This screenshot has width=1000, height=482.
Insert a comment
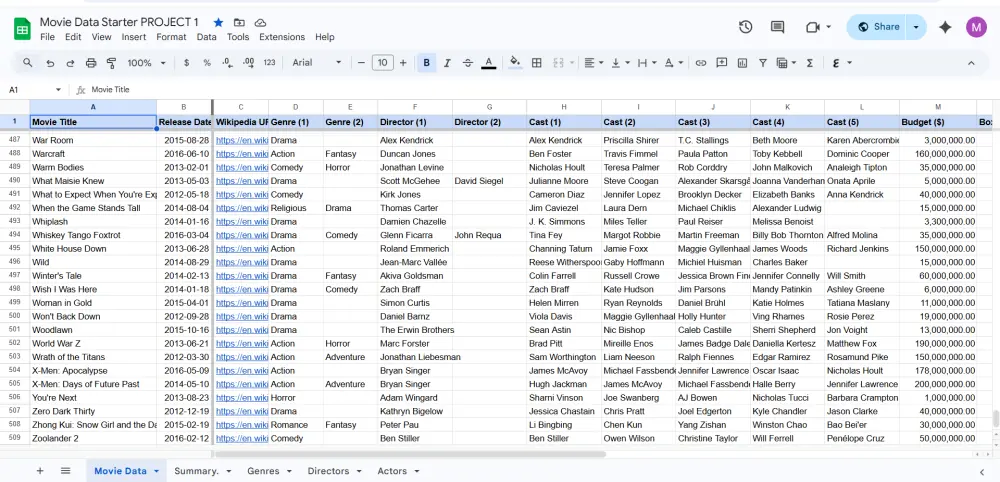point(721,63)
